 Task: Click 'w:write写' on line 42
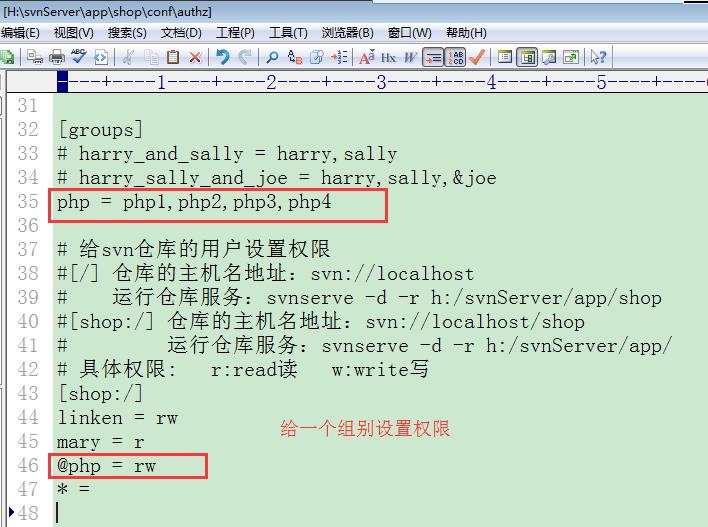pos(380,369)
